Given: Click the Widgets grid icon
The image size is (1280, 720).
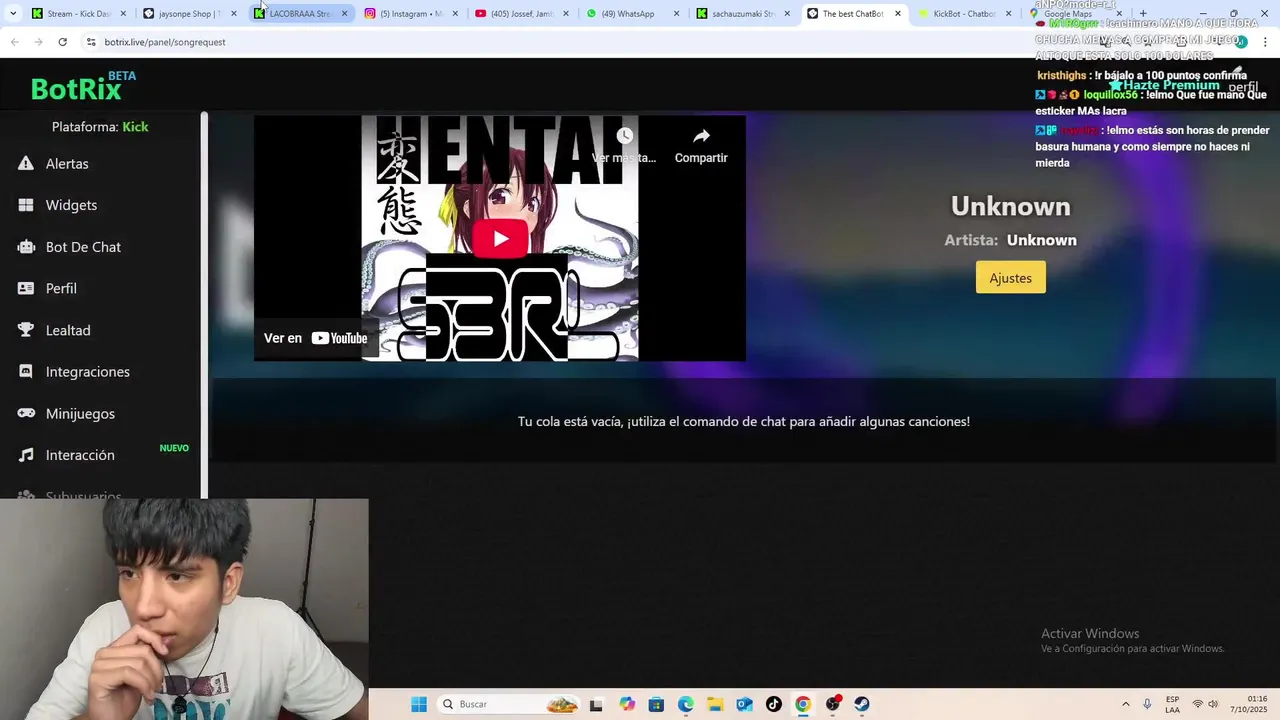Looking at the screenshot, I should [26, 205].
